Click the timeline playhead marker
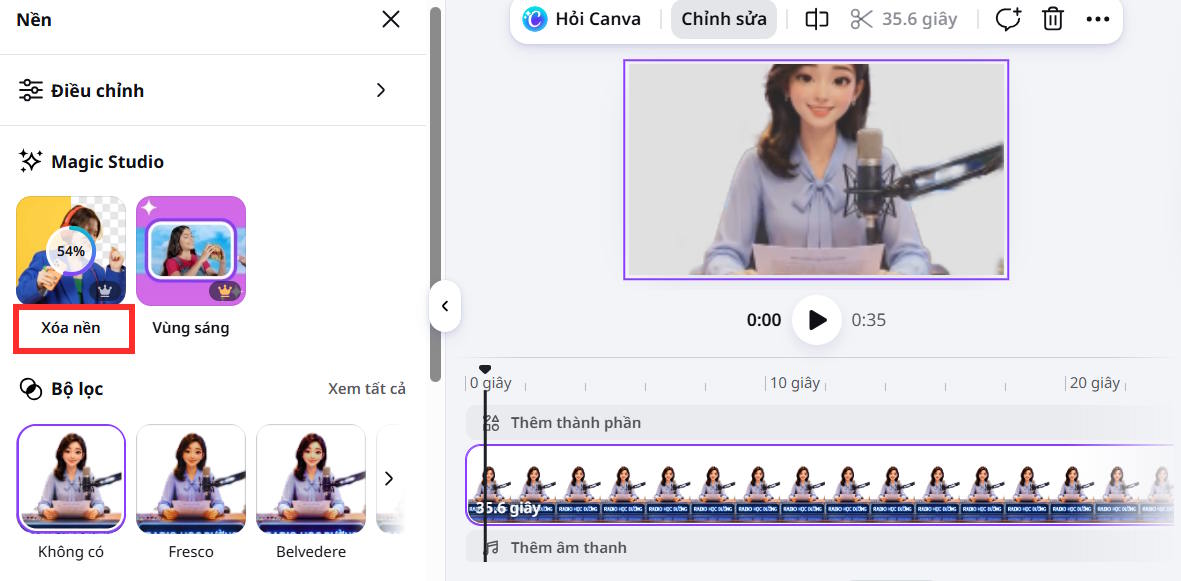Image resolution: width=1181 pixels, height=581 pixels. (x=485, y=369)
